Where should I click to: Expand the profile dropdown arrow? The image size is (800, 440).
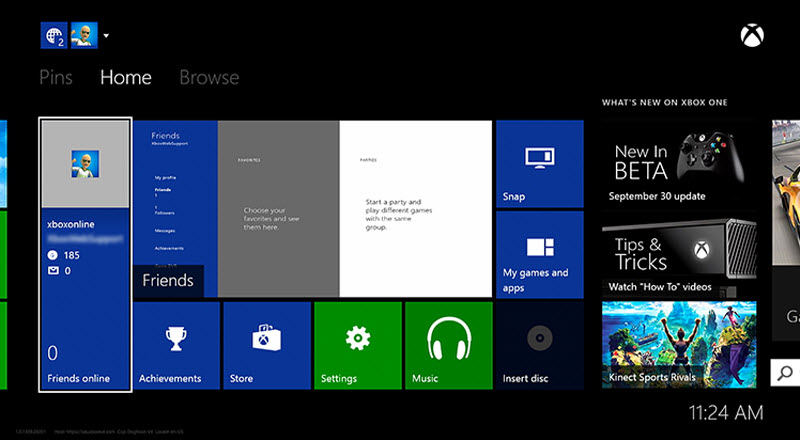[106, 36]
